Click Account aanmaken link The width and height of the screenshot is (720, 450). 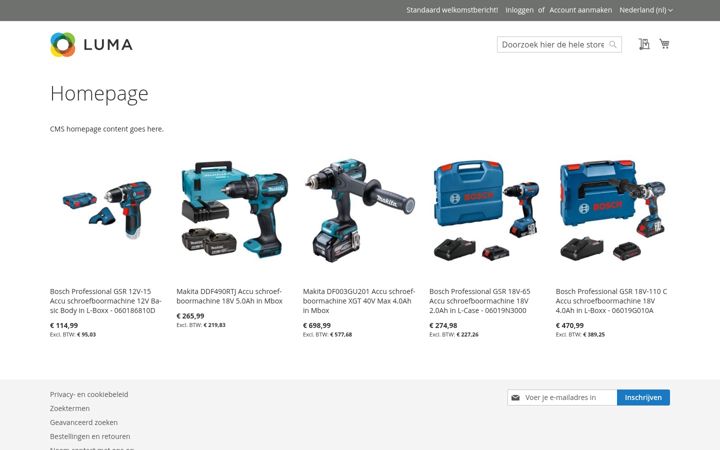point(580,10)
